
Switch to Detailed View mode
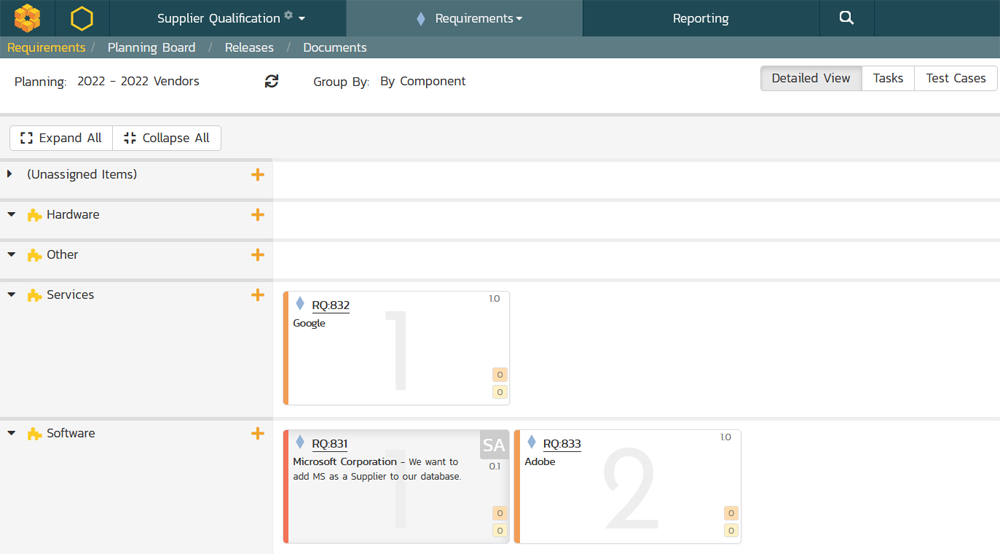[810, 78]
